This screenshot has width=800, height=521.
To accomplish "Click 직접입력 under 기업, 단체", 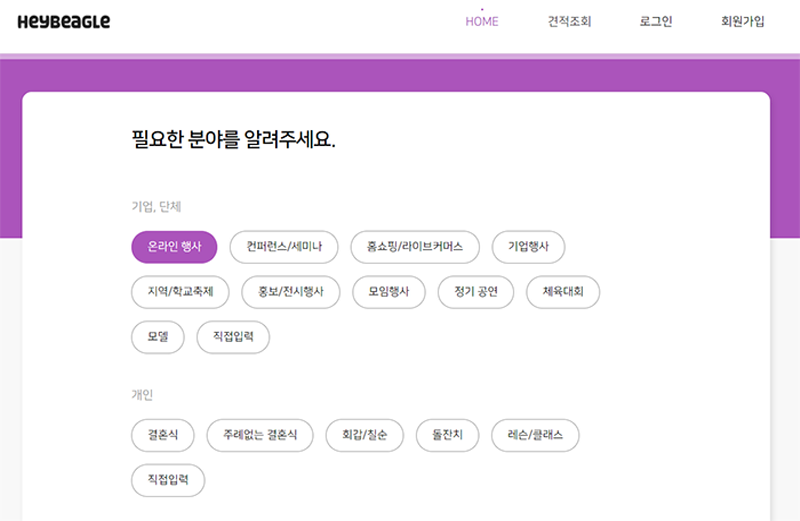I will [x=233, y=337].
